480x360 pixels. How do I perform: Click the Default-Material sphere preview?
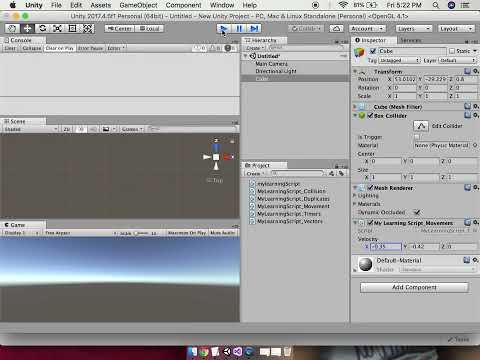pos(365,264)
